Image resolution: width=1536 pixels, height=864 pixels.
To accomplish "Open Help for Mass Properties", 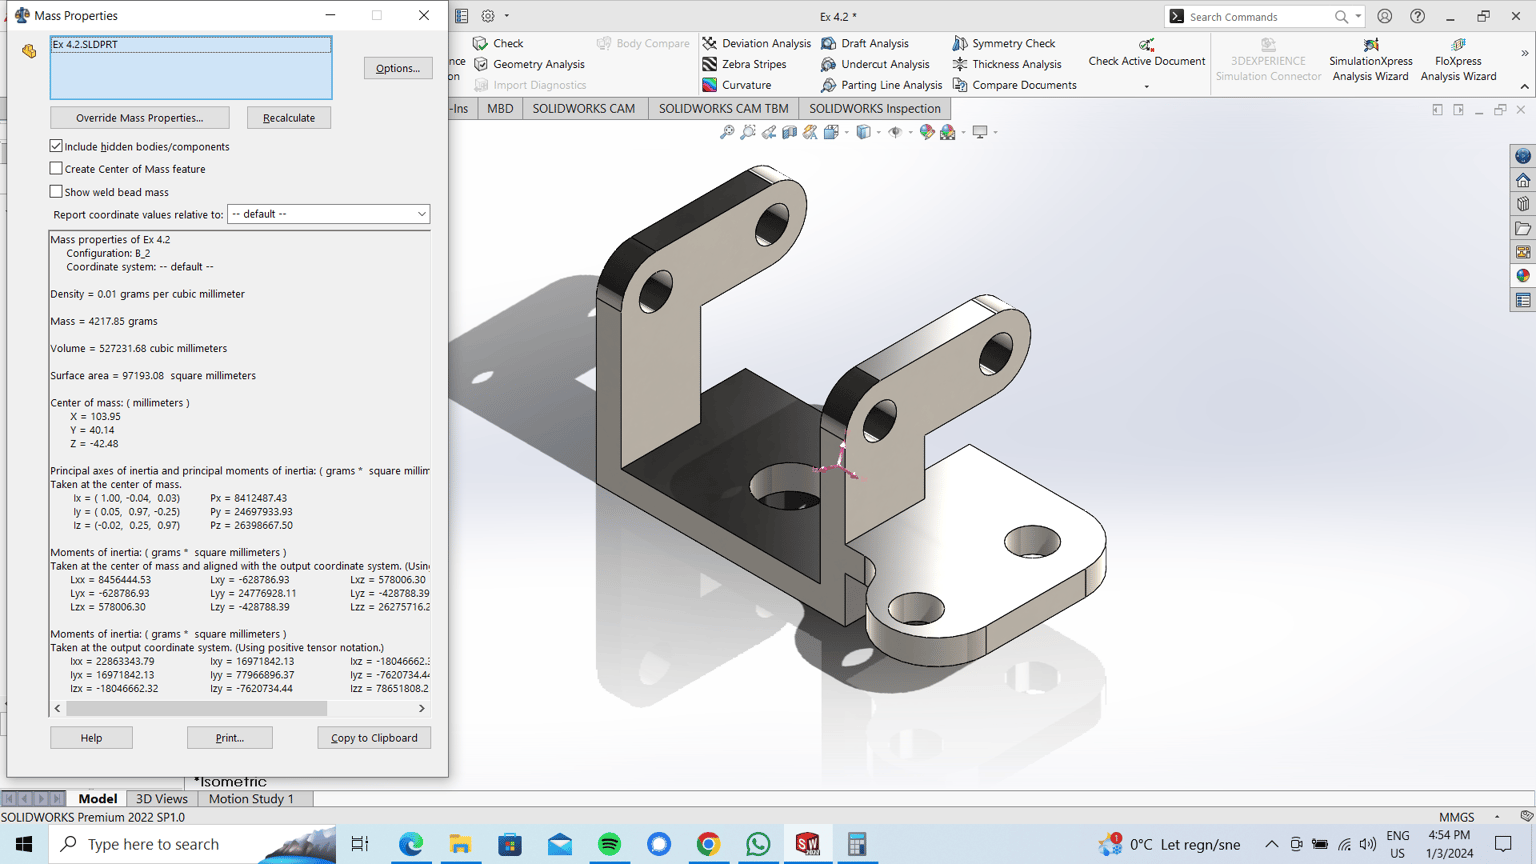I will [91, 738].
